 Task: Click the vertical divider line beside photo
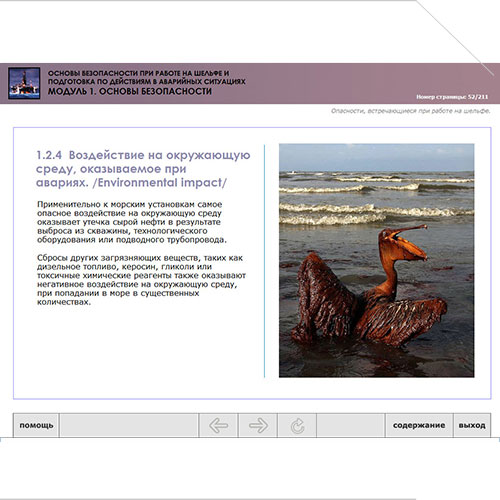pyautogui.click(x=265, y=261)
